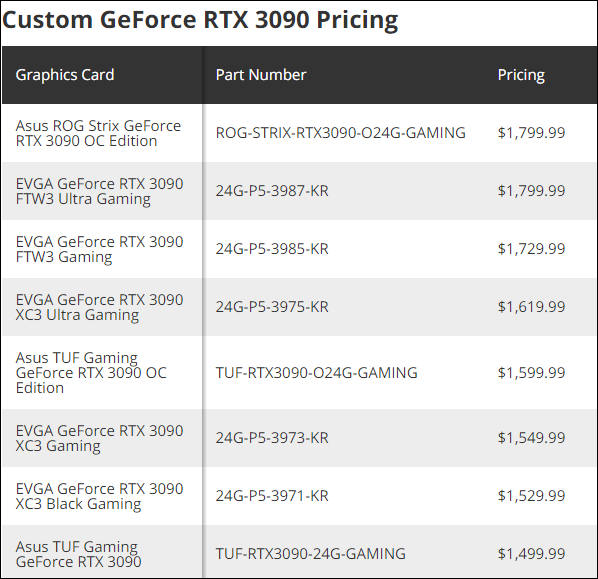Click the $1,619.99 price
The image size is (598, 579).
531,307
